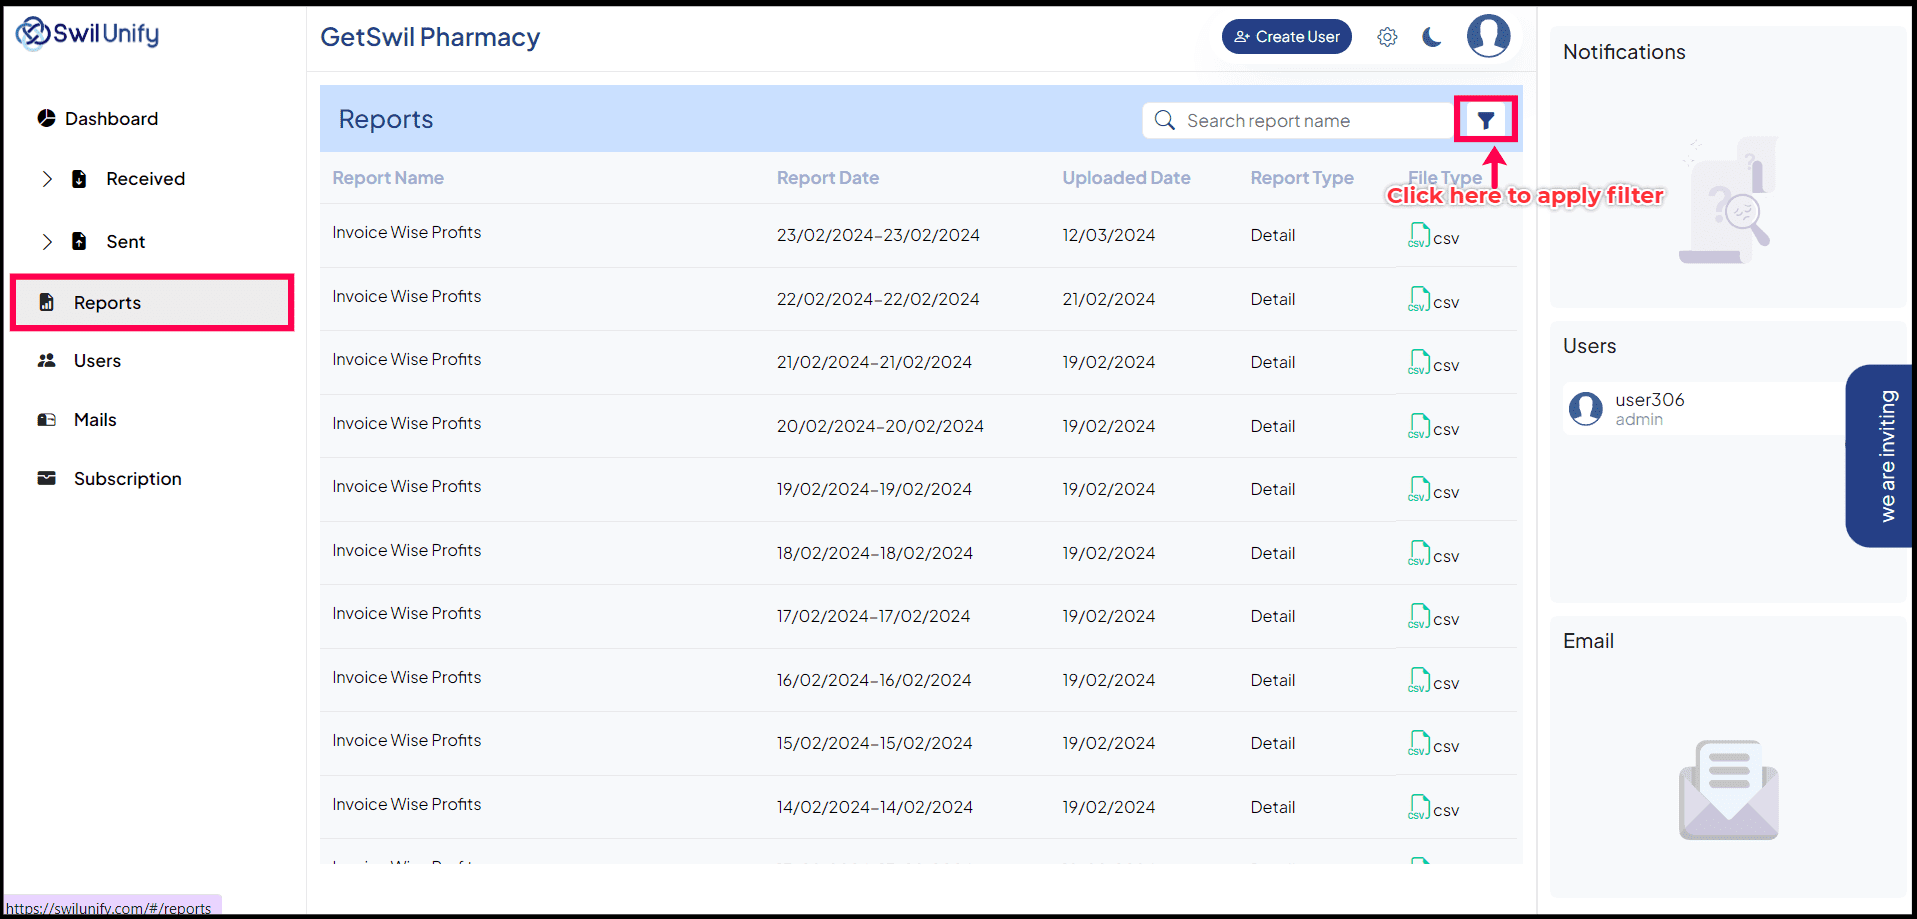The image size is (1917, 919).
Task: Click Detail type in 16/02/2024 row
Action: click(1272, 680)
